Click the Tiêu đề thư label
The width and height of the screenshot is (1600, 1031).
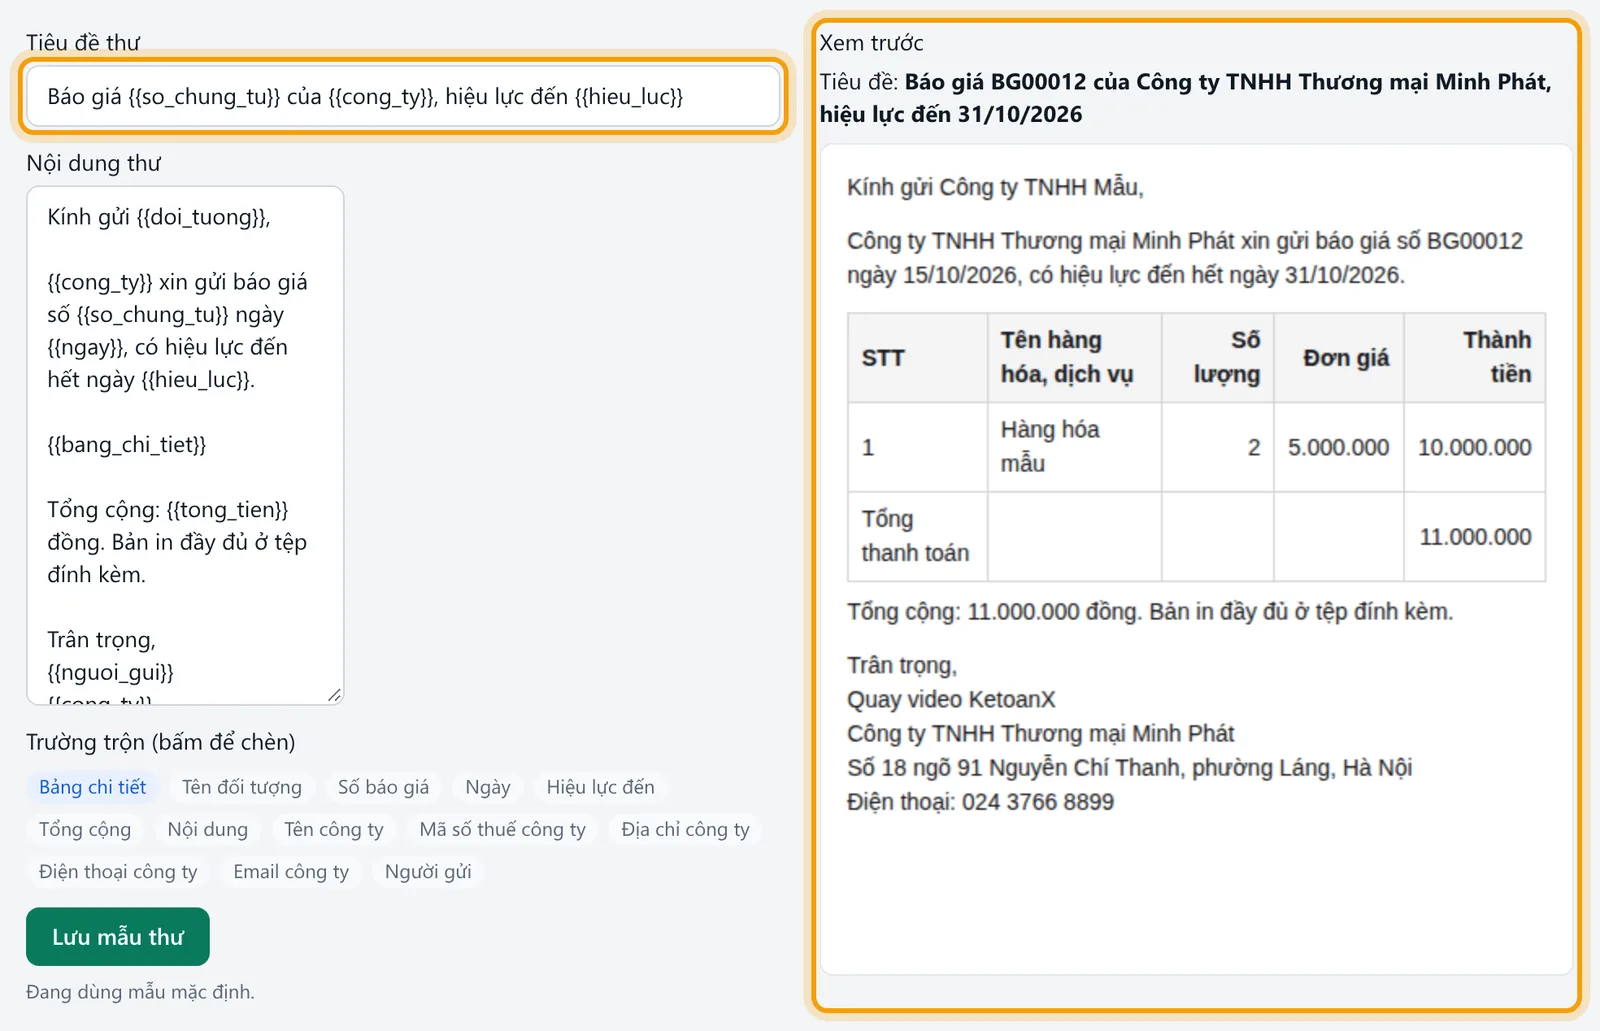(x=83, y=43)
